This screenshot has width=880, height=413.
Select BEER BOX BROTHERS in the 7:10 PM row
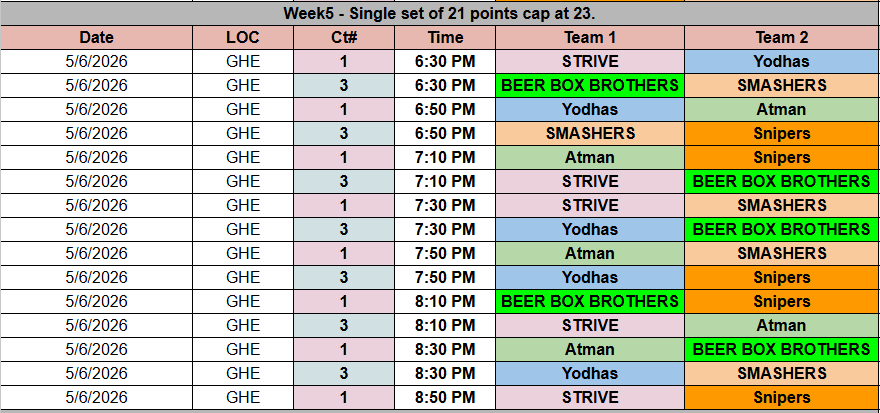[x=781, y=181]
